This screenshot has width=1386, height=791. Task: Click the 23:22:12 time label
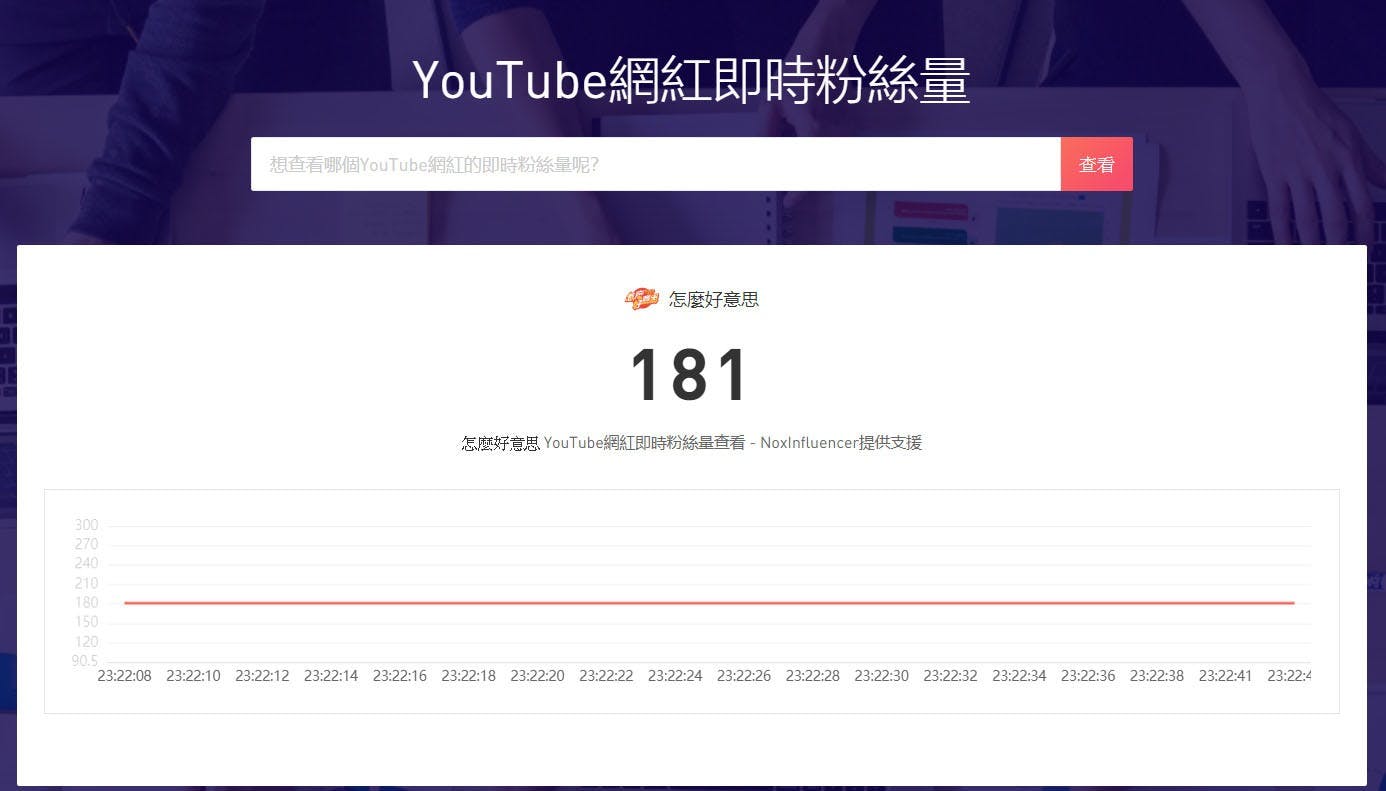point(262,676)
